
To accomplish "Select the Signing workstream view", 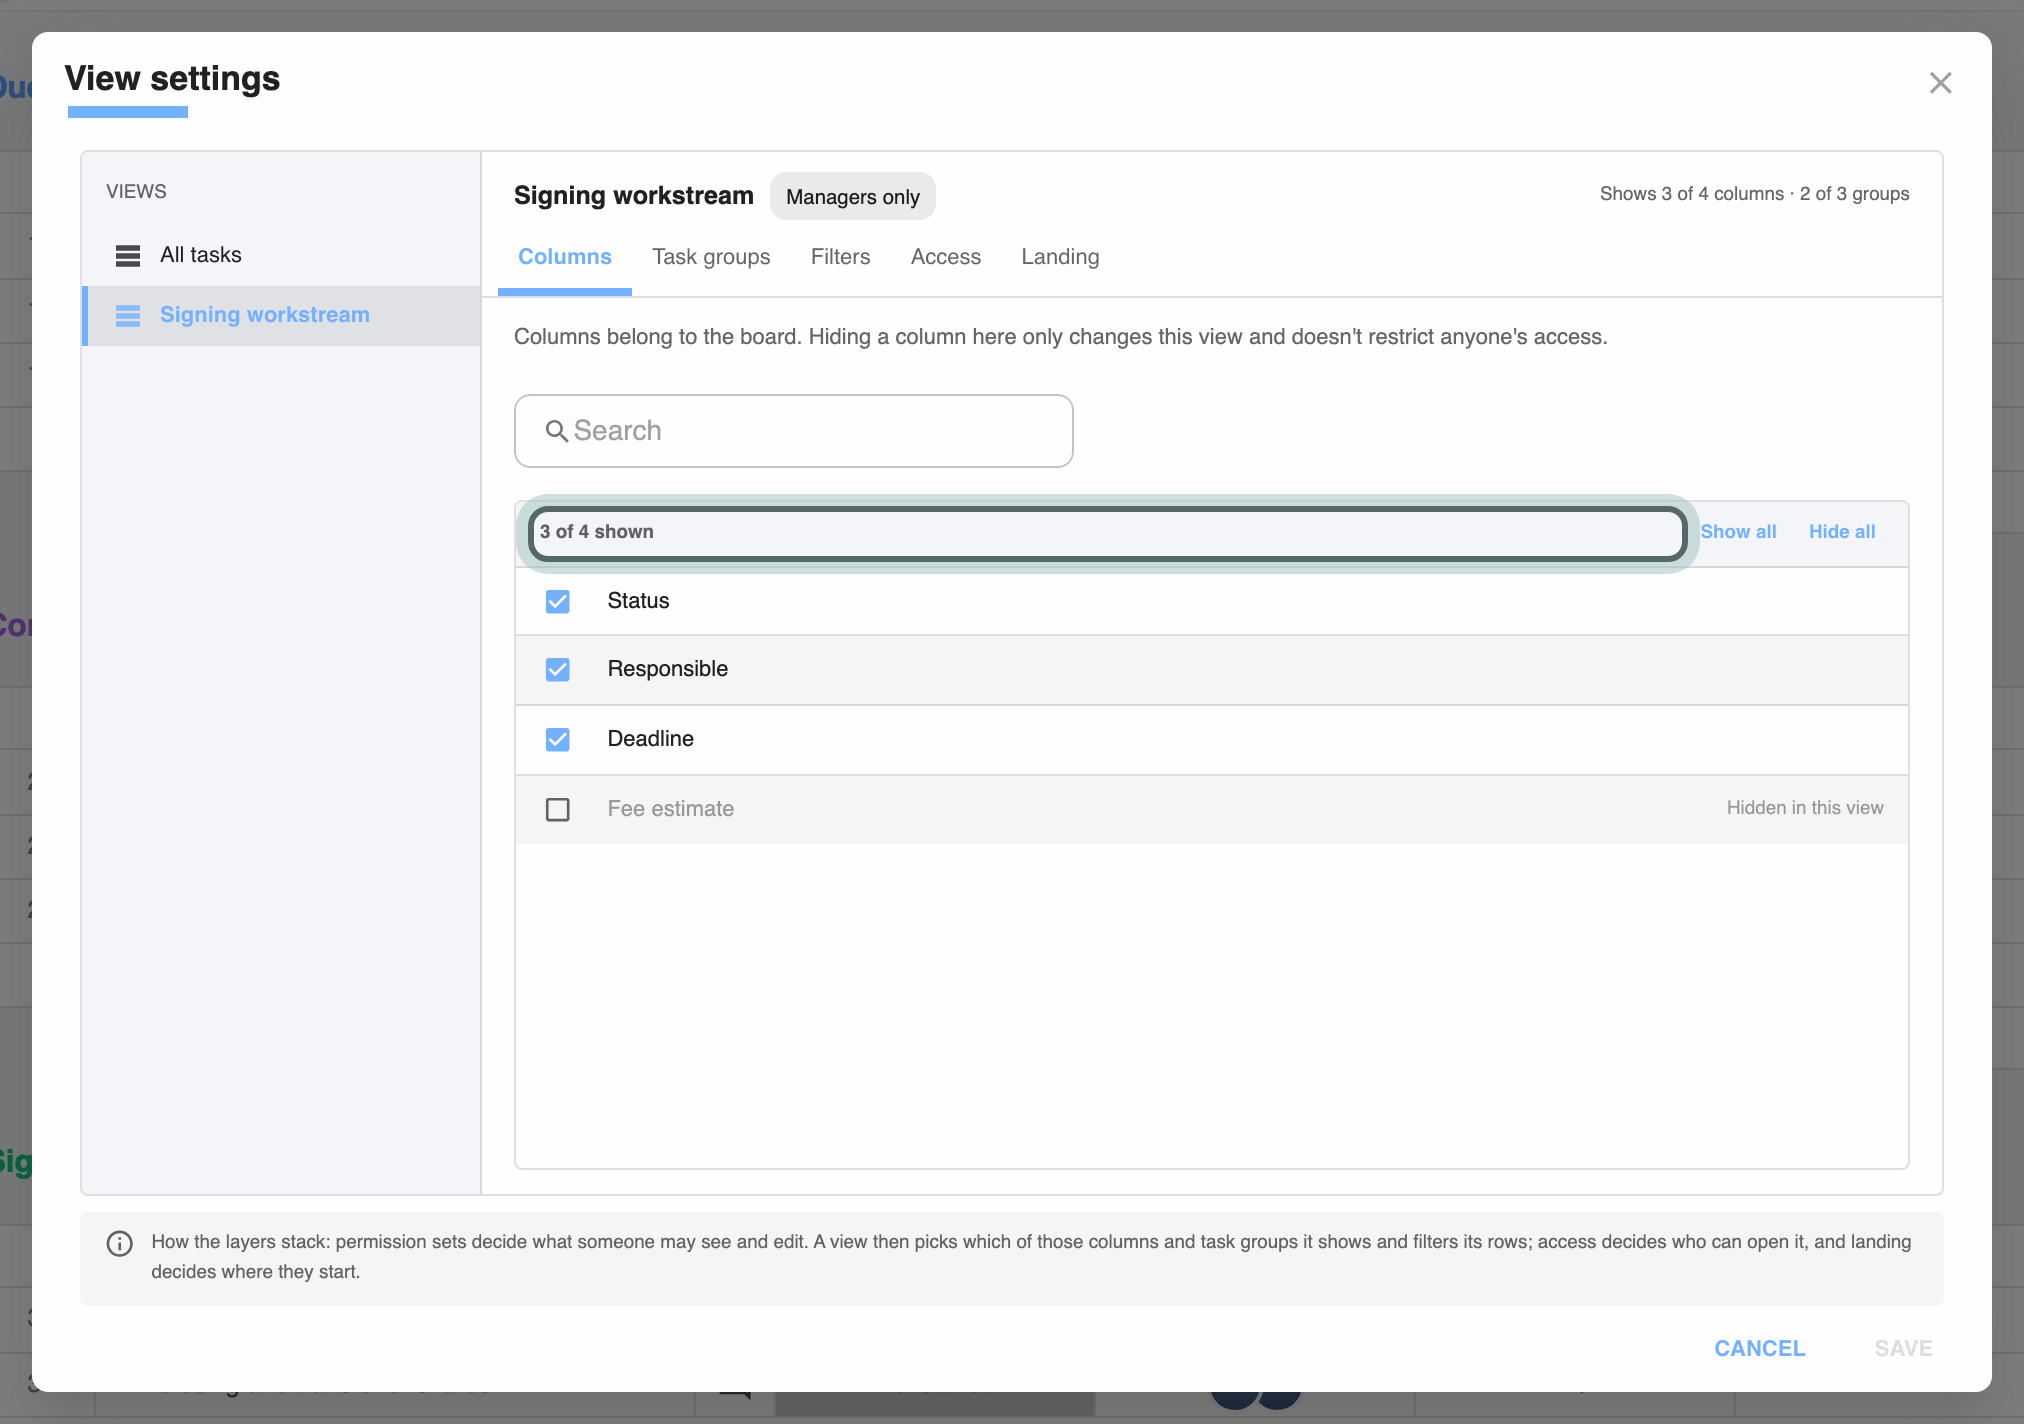I will point(281,315).
